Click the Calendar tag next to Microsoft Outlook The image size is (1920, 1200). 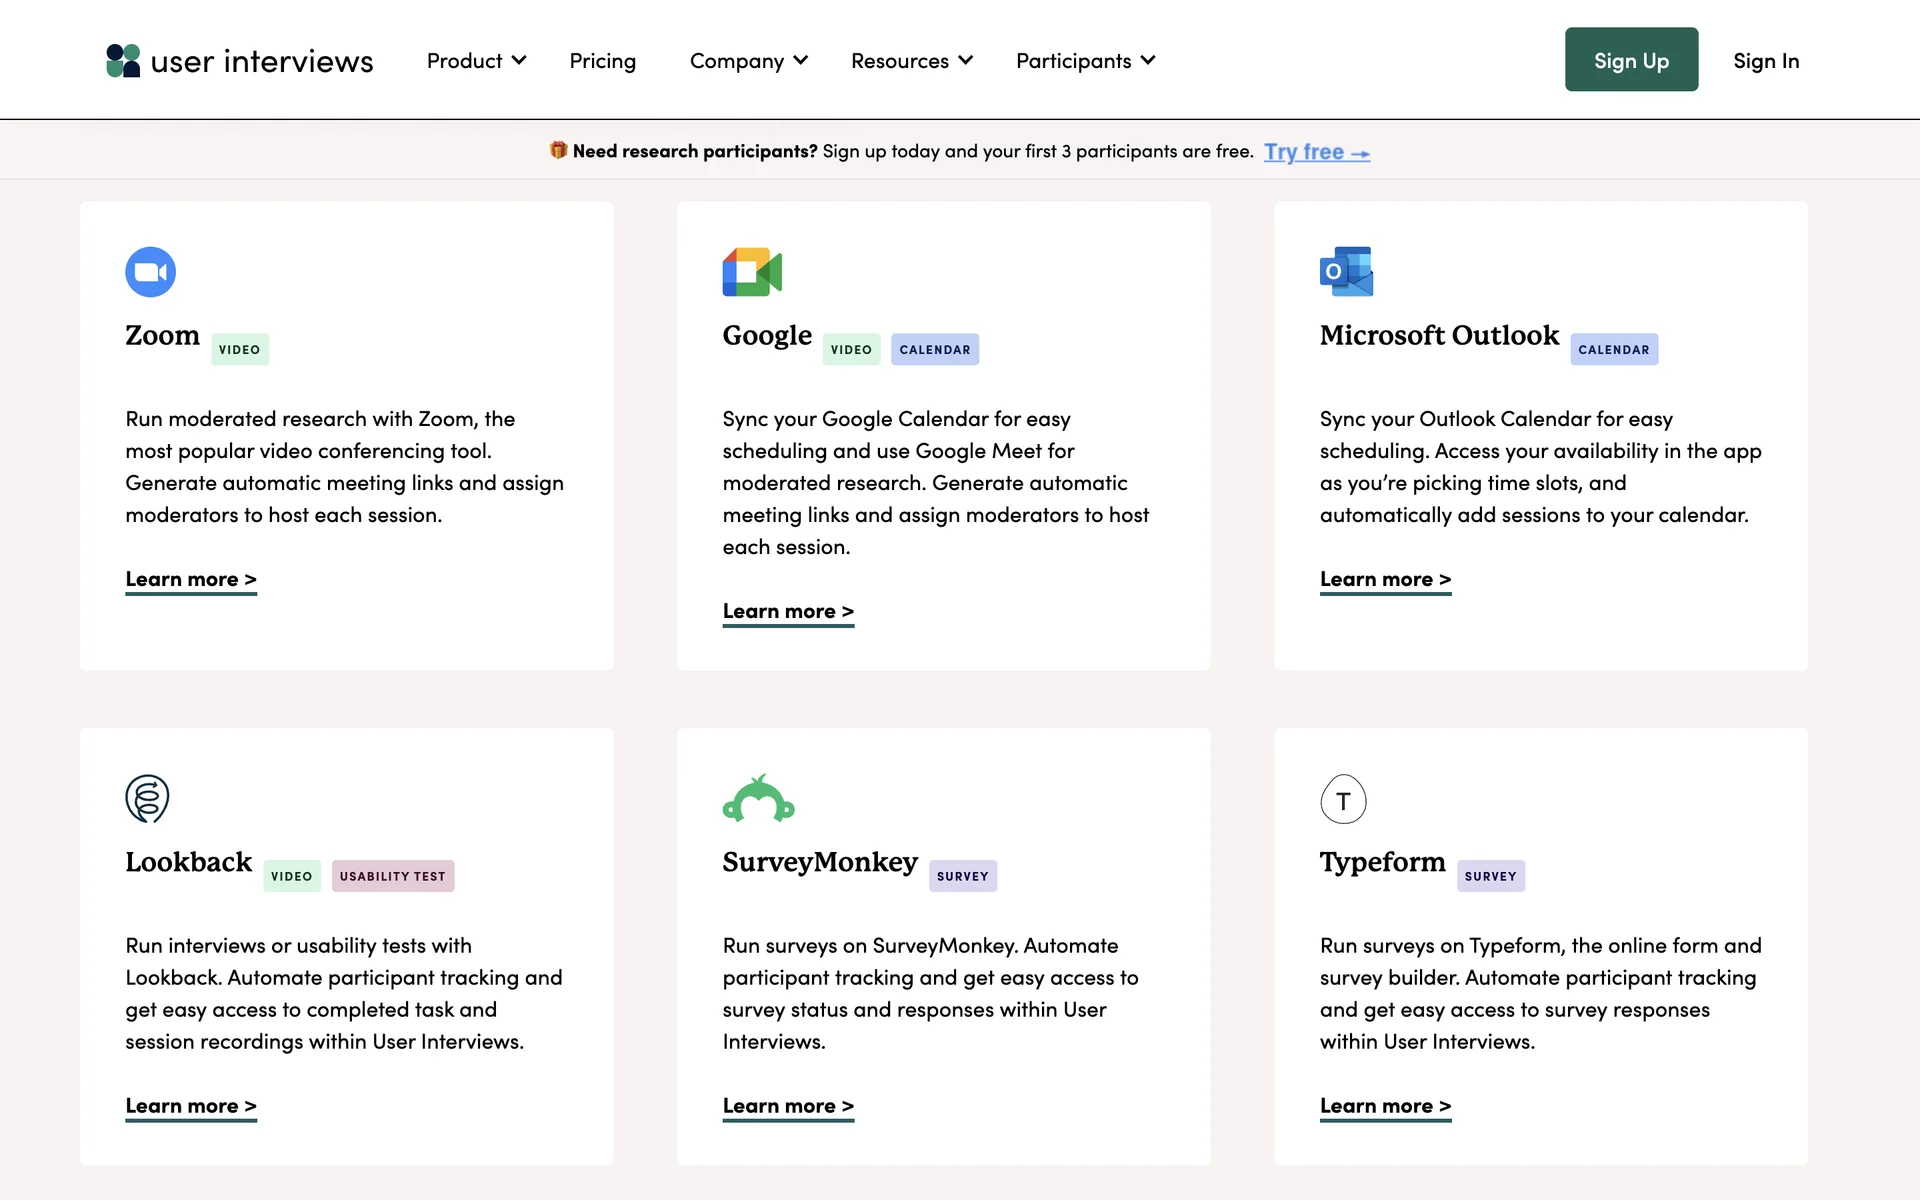pyautogui.click(x=1613, y=350)
